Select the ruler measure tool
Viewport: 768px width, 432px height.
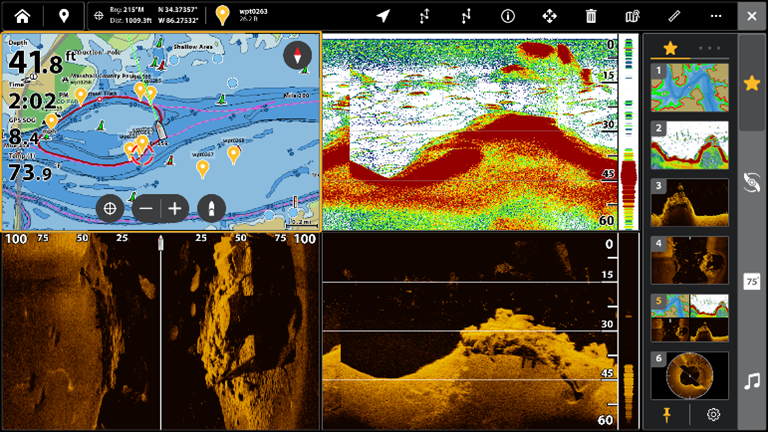674,16
